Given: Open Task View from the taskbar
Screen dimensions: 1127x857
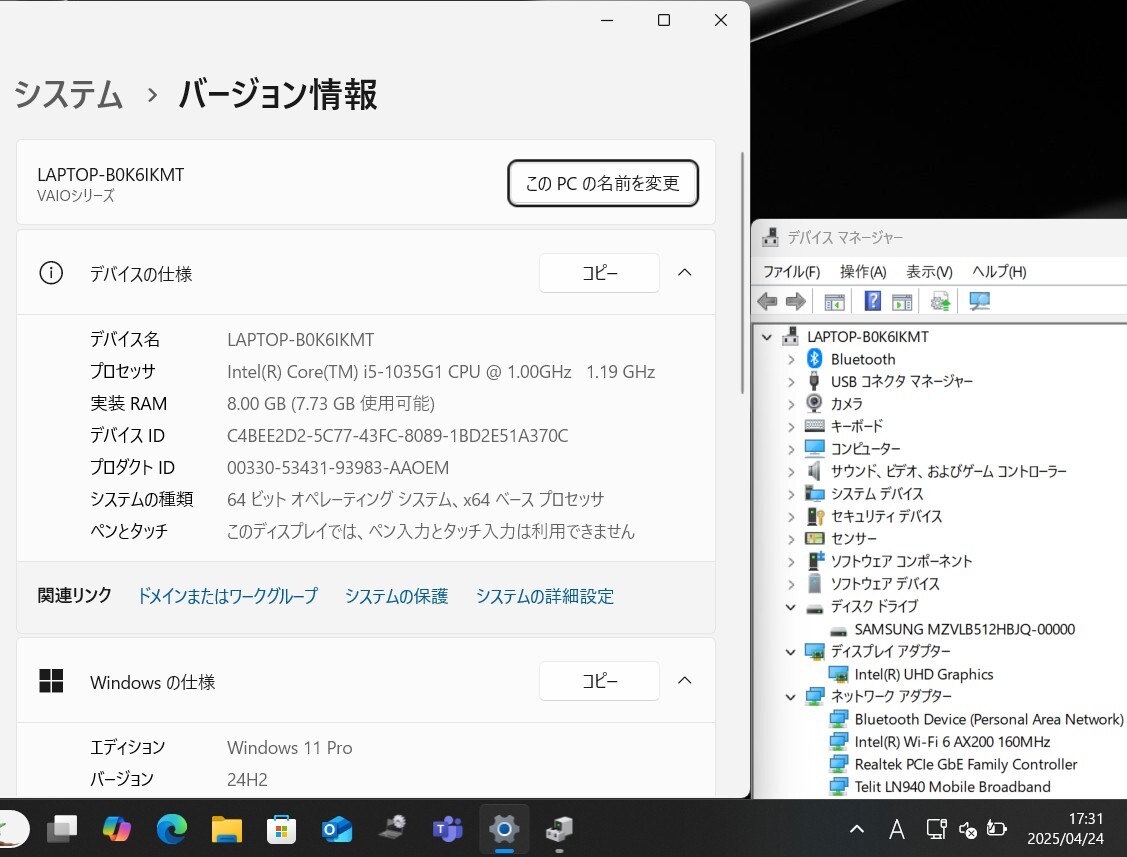Looking at the screenshot, I should point(63,829).
